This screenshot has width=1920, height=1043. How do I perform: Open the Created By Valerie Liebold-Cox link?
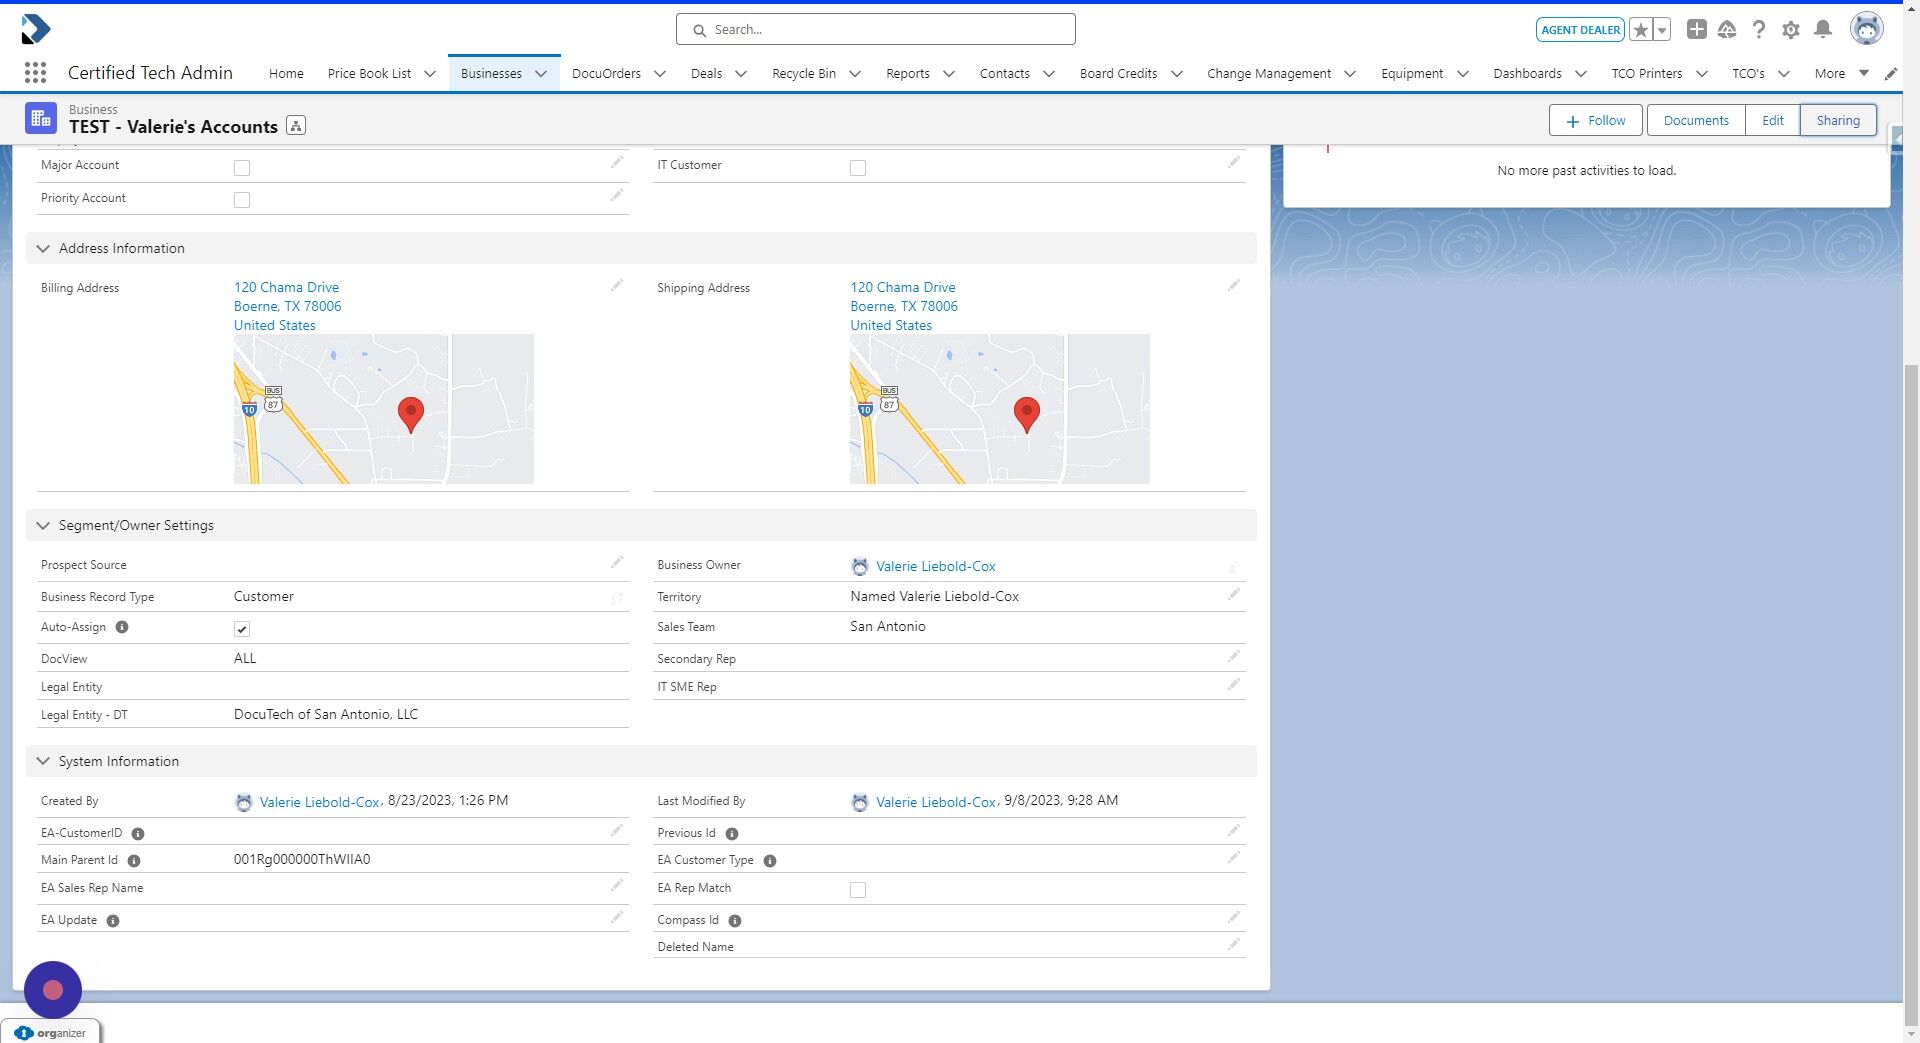319,802
